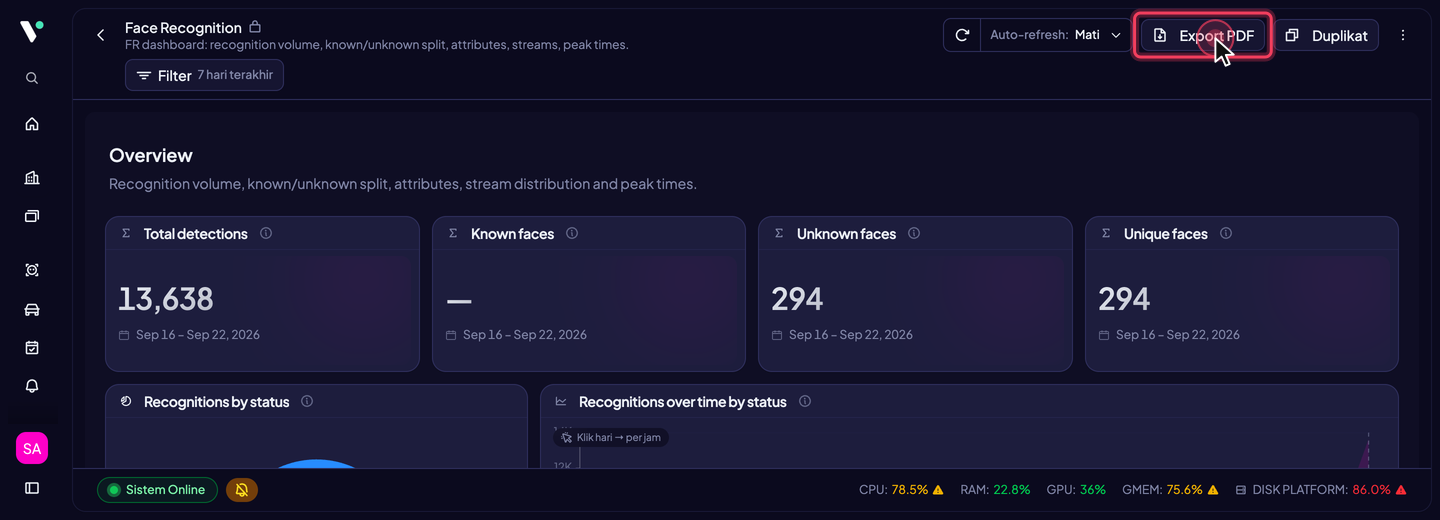Open the Auto-refresh Mati dropdown
The image size is (1440, 520).
pyautogui.click(x=1056, y=35)
